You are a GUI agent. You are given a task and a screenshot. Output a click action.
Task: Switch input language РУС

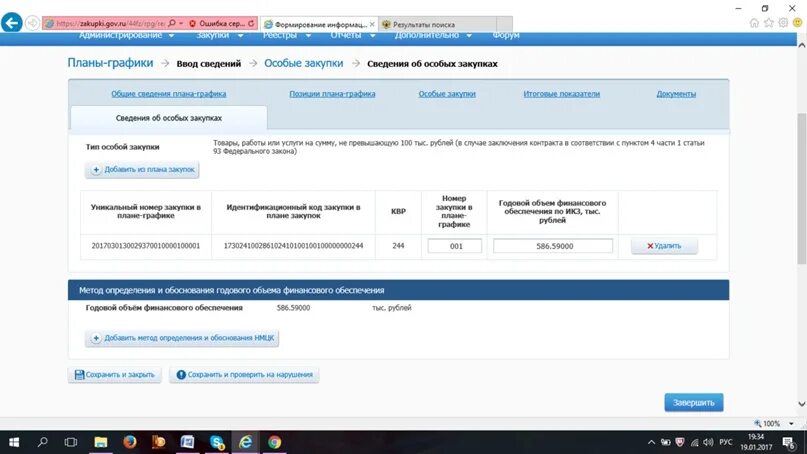(726, 442)
